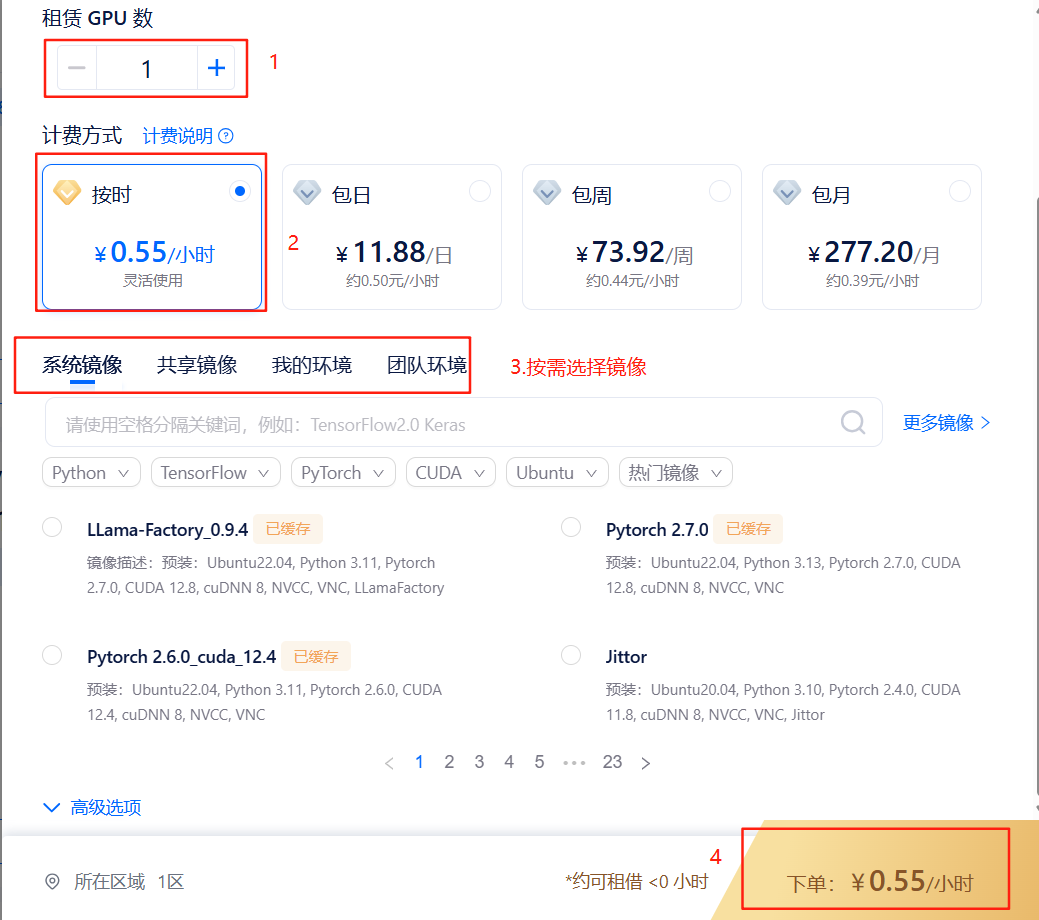Image resolution: width=1039 pixels, height=920 pixels.
Task: Click the diamond icon on 包月 card
Action: coord(787,193)
